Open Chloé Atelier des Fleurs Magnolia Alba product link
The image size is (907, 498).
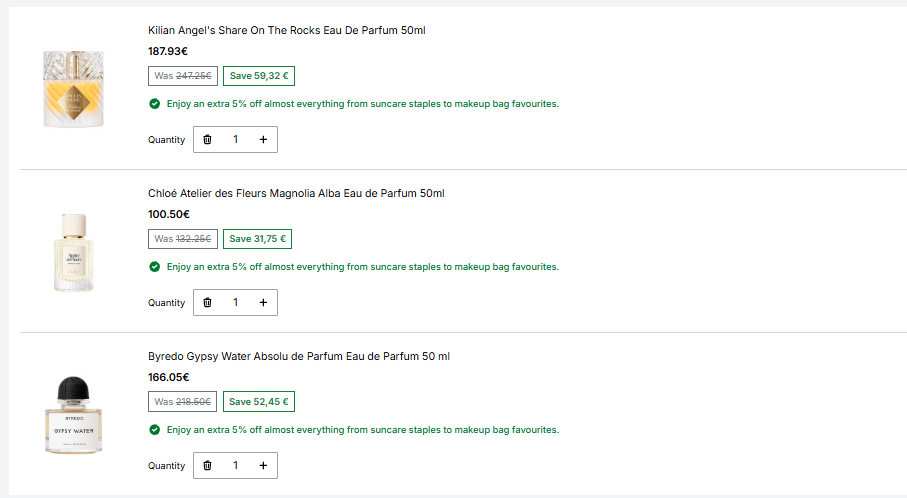[296, 193]
